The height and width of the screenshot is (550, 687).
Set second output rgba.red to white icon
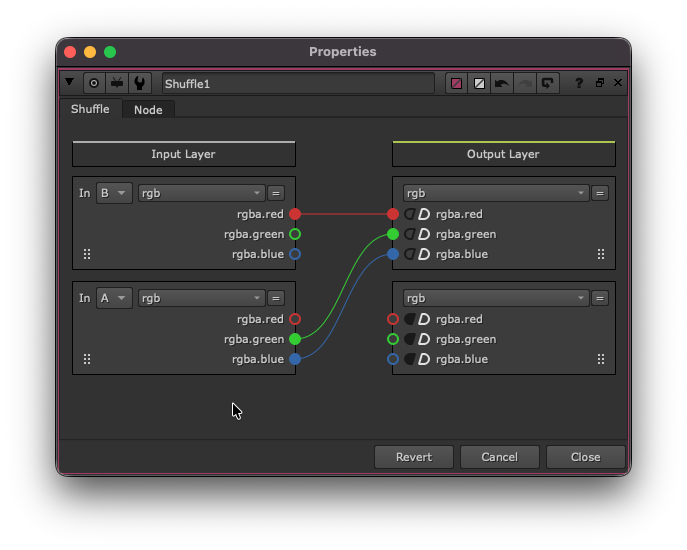[424, 319]
